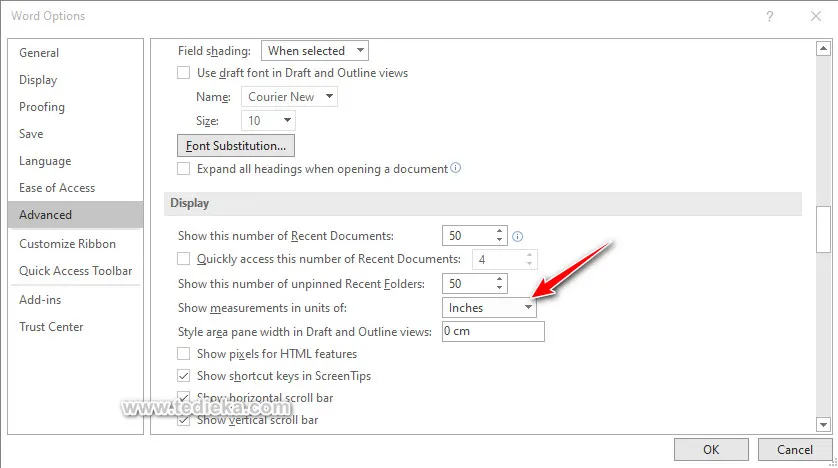This screenshot has height=468, width=838.
Task: Click the Style area pane width field
Action: [x=492, y=331]
